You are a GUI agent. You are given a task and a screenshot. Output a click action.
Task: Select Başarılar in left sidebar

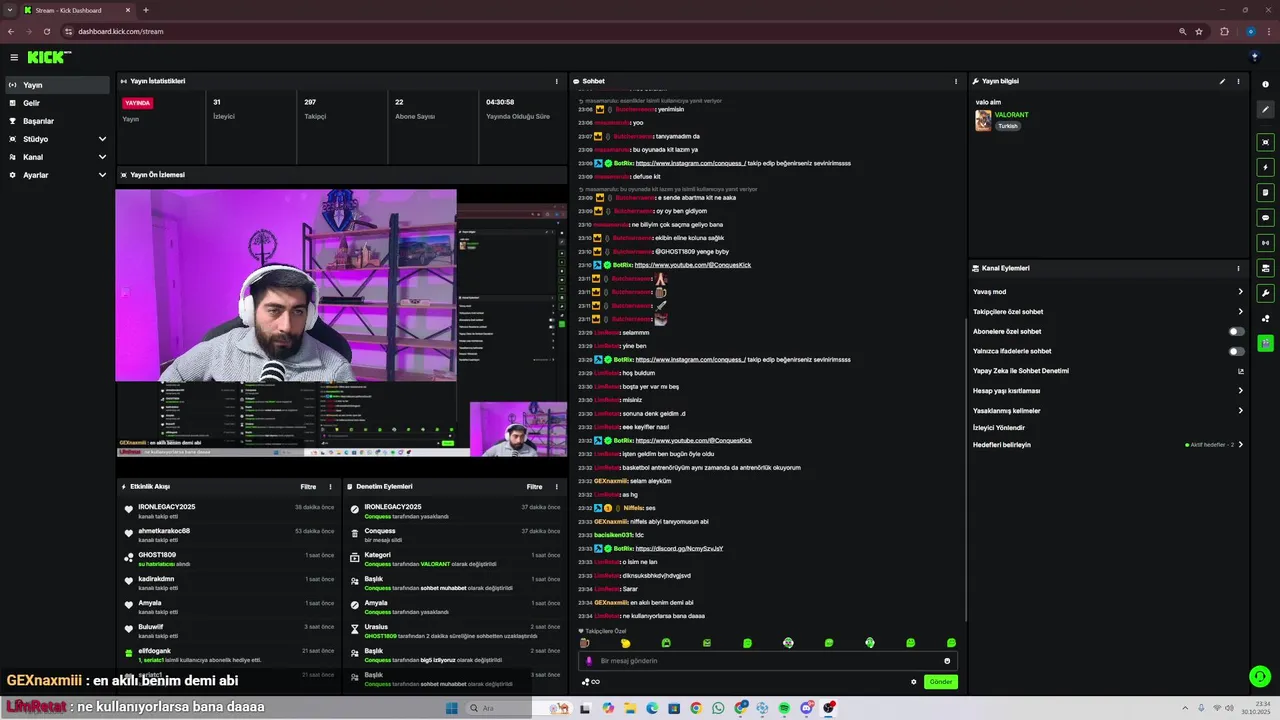[57, 121]
